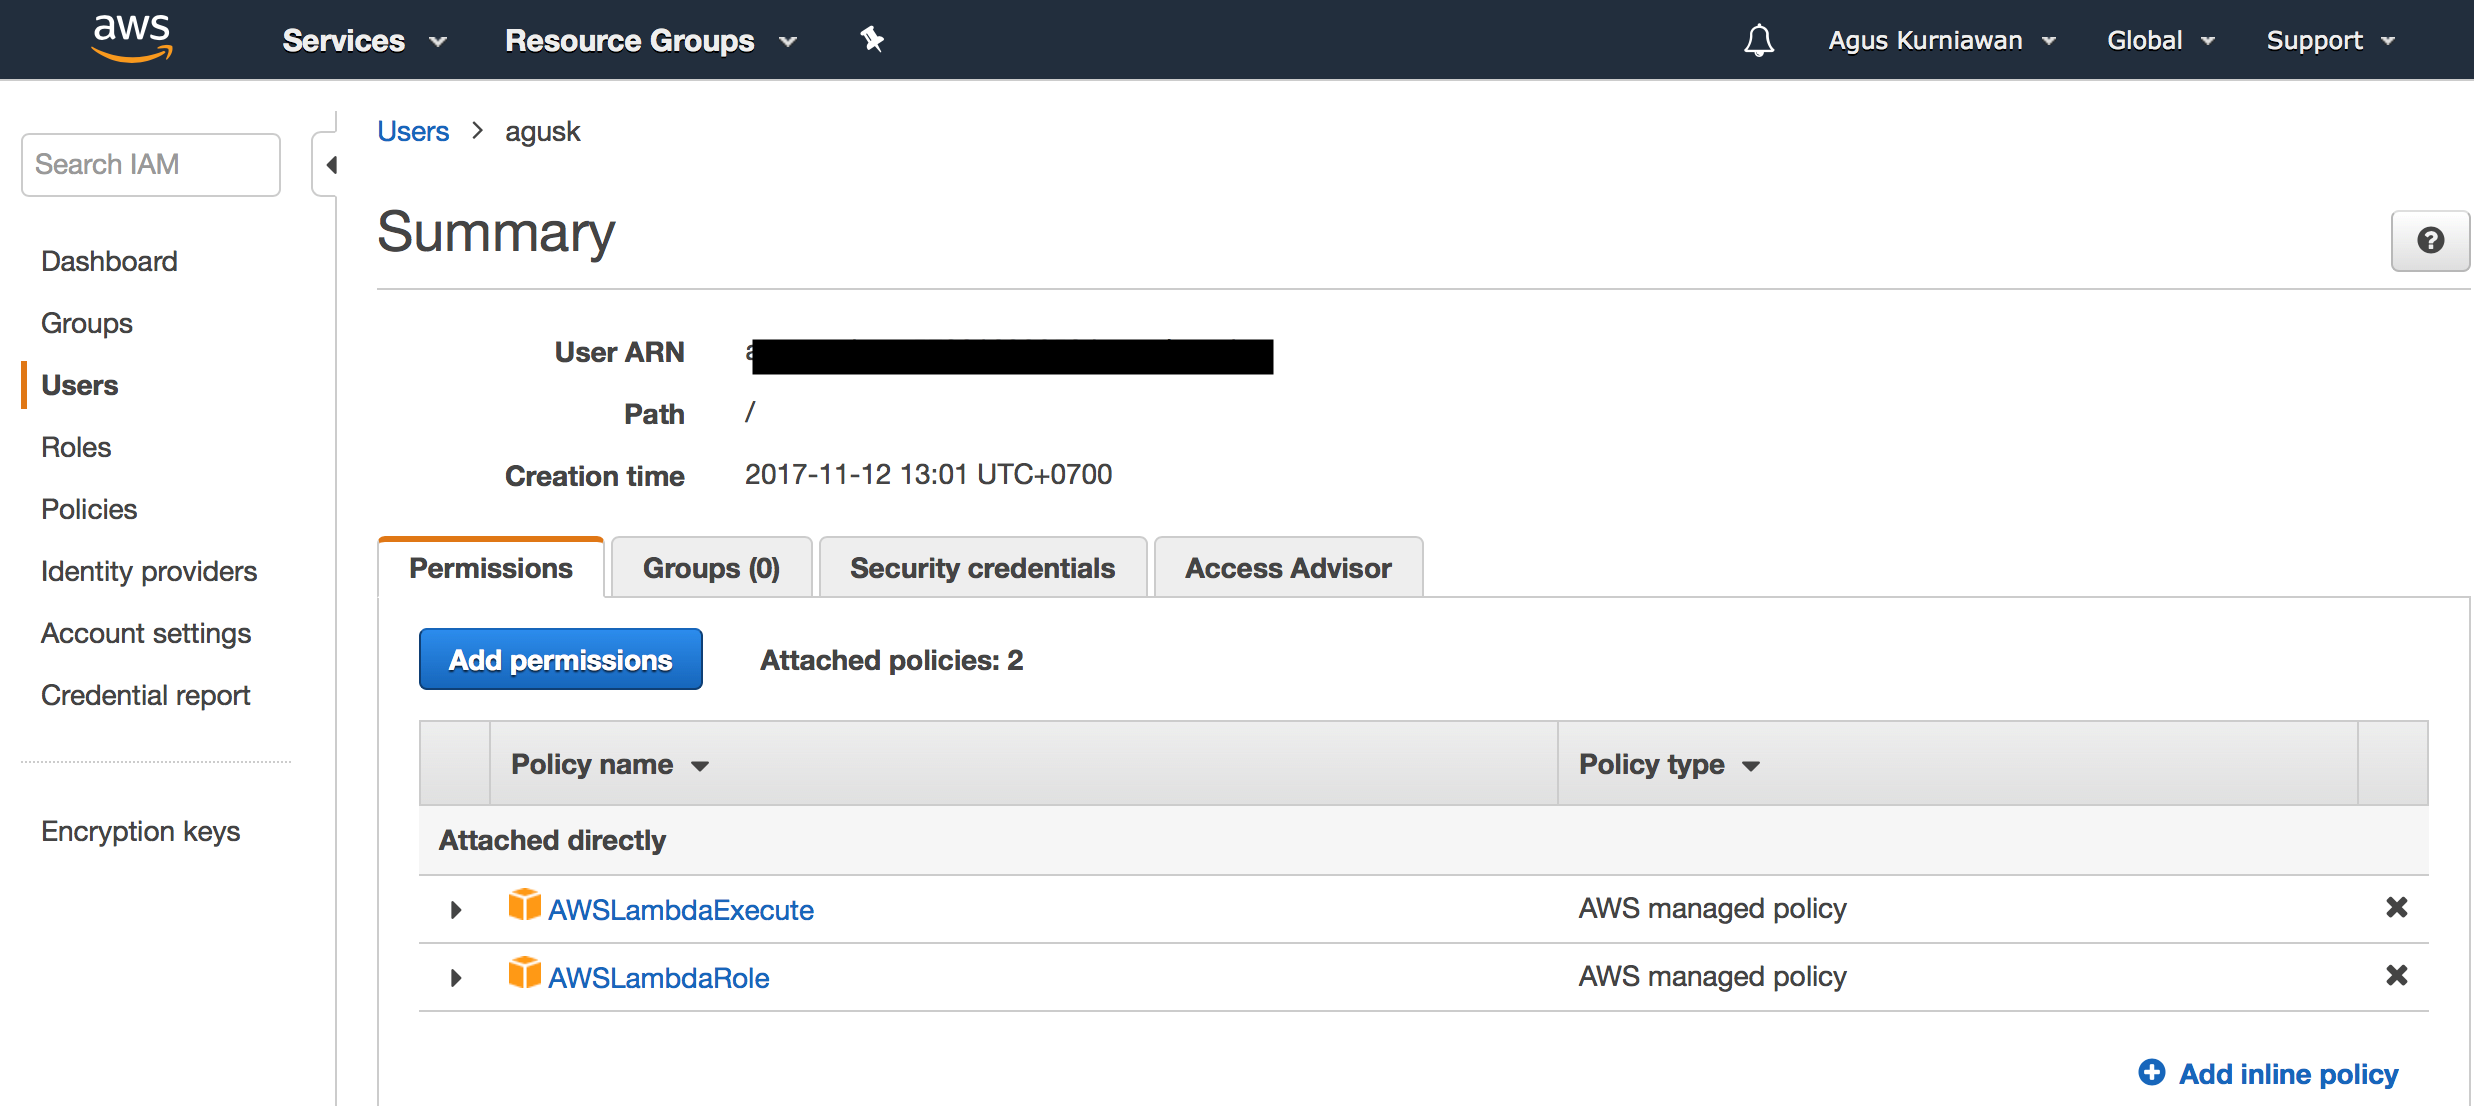Click the Add permissions button
This screenshot has width=2474, height=1106.
[561, 659]
